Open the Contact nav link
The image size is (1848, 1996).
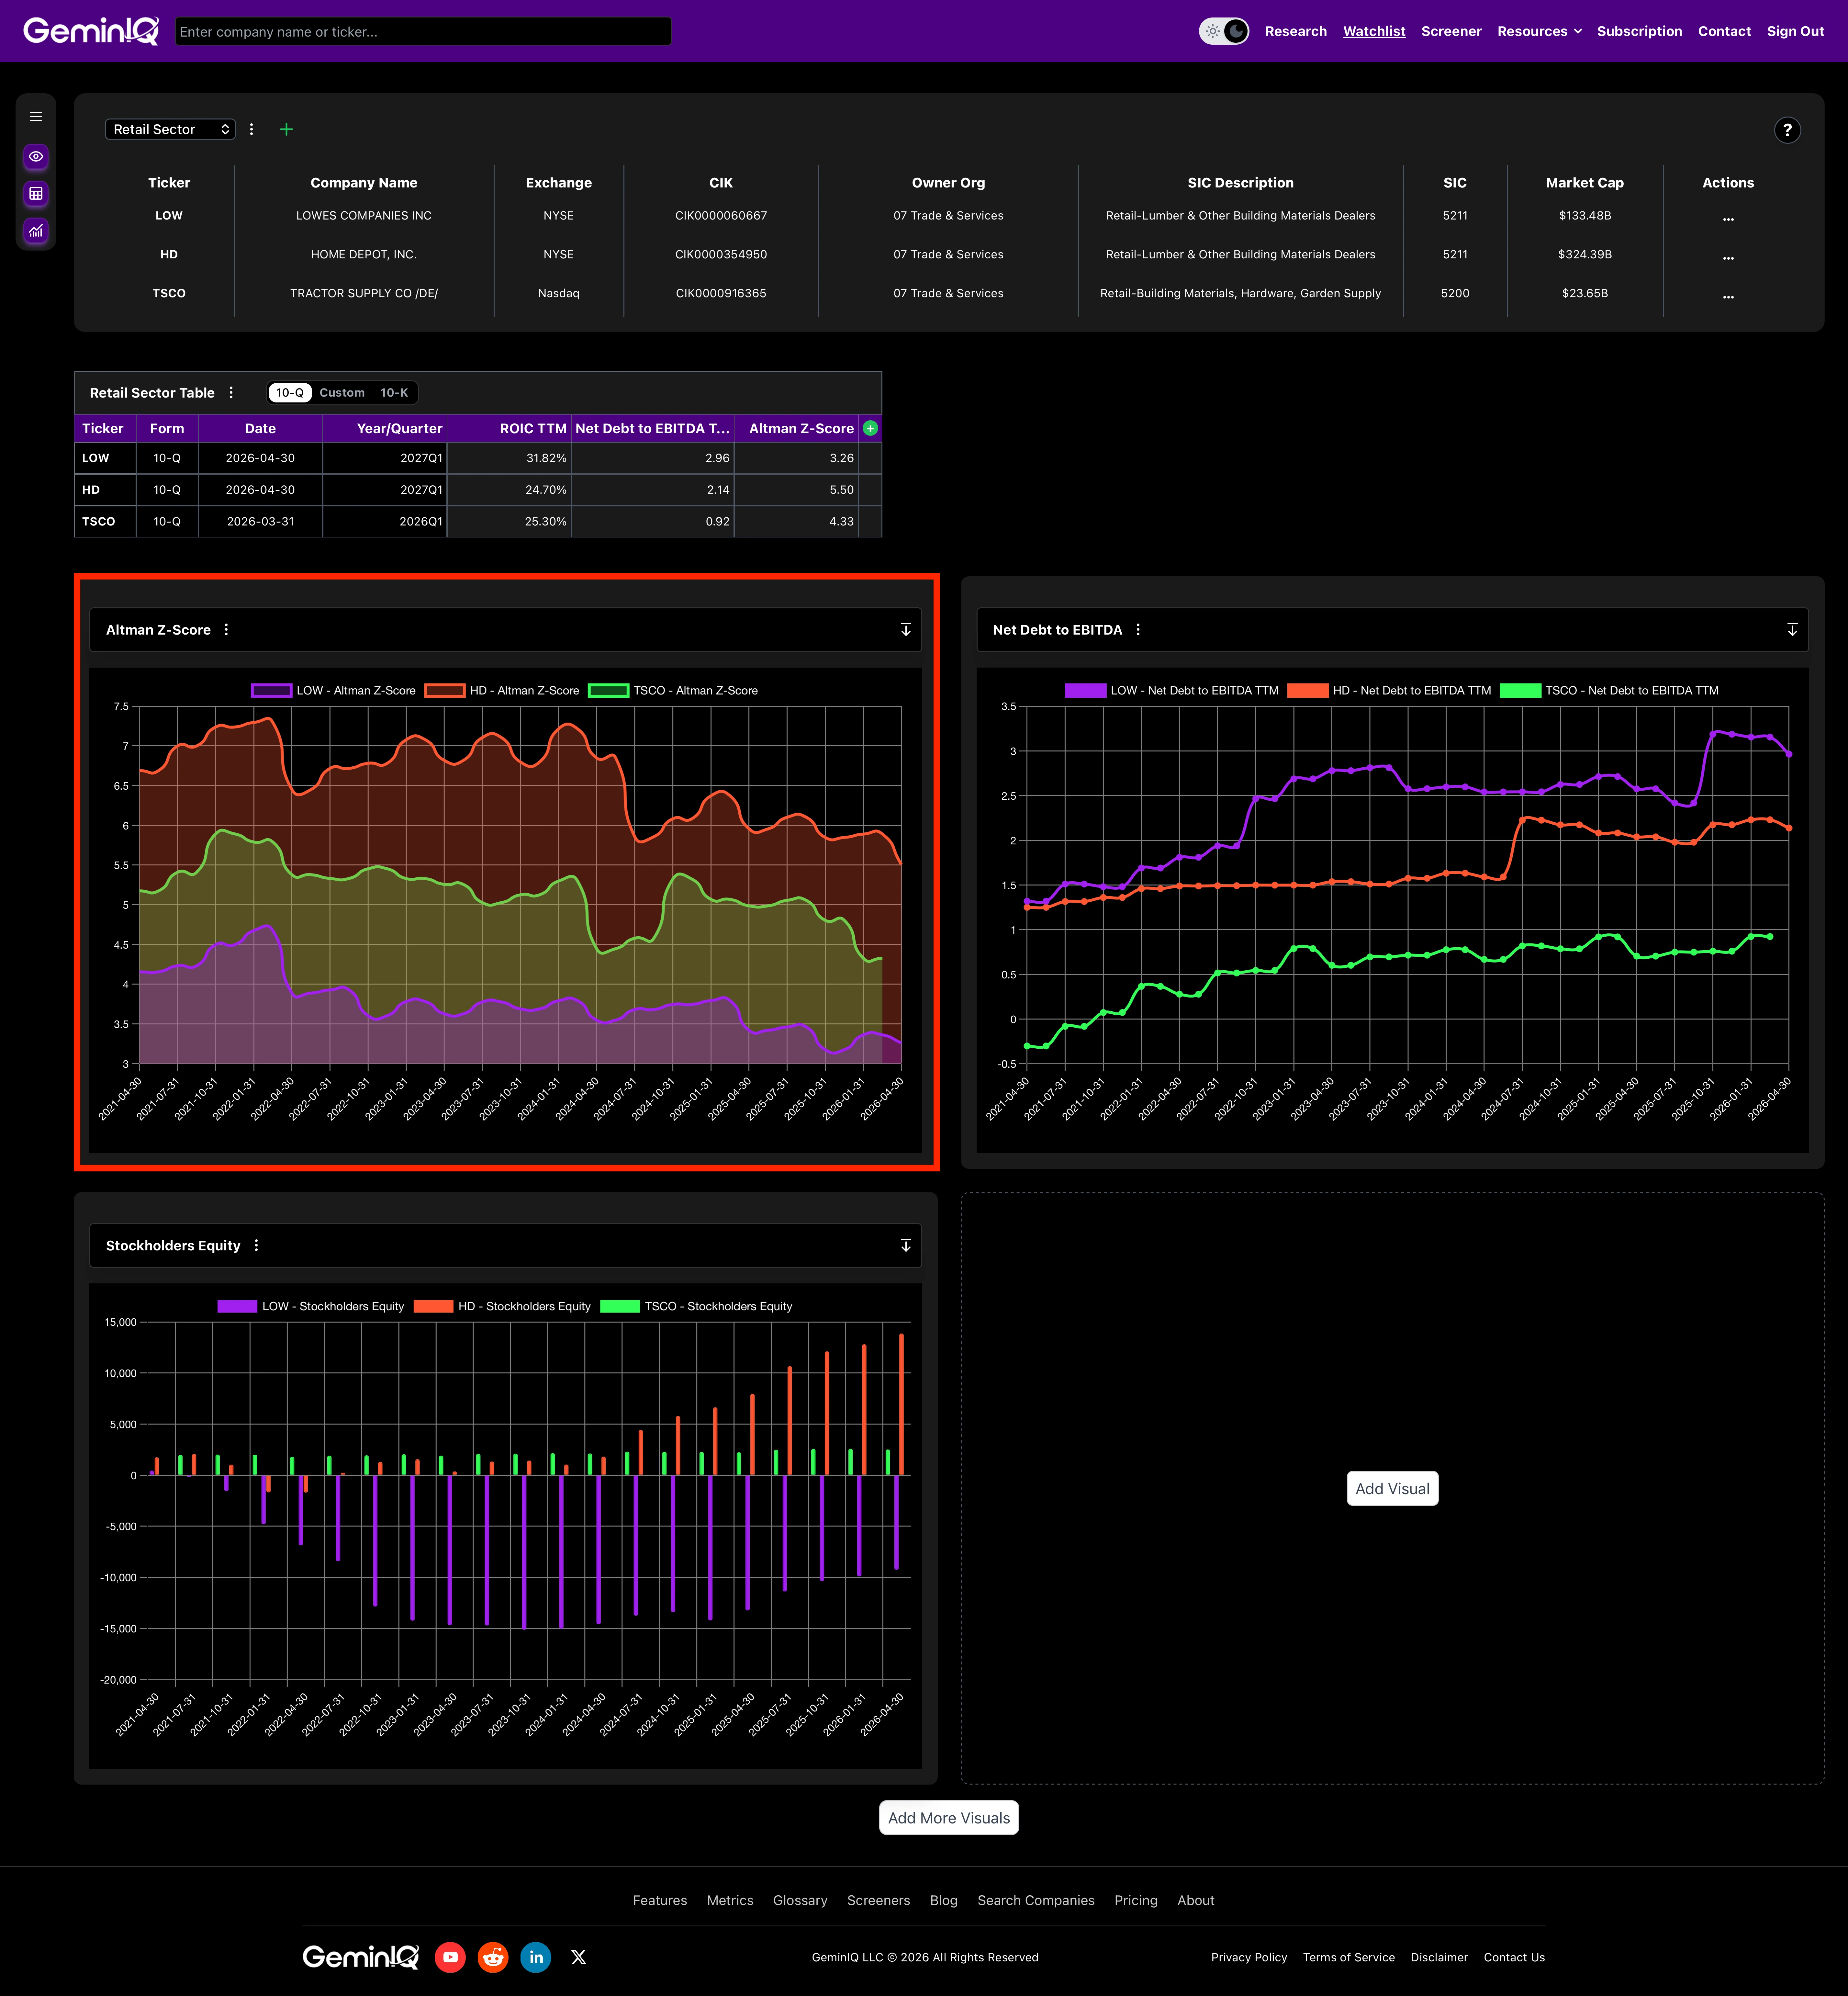point(1724,31)
